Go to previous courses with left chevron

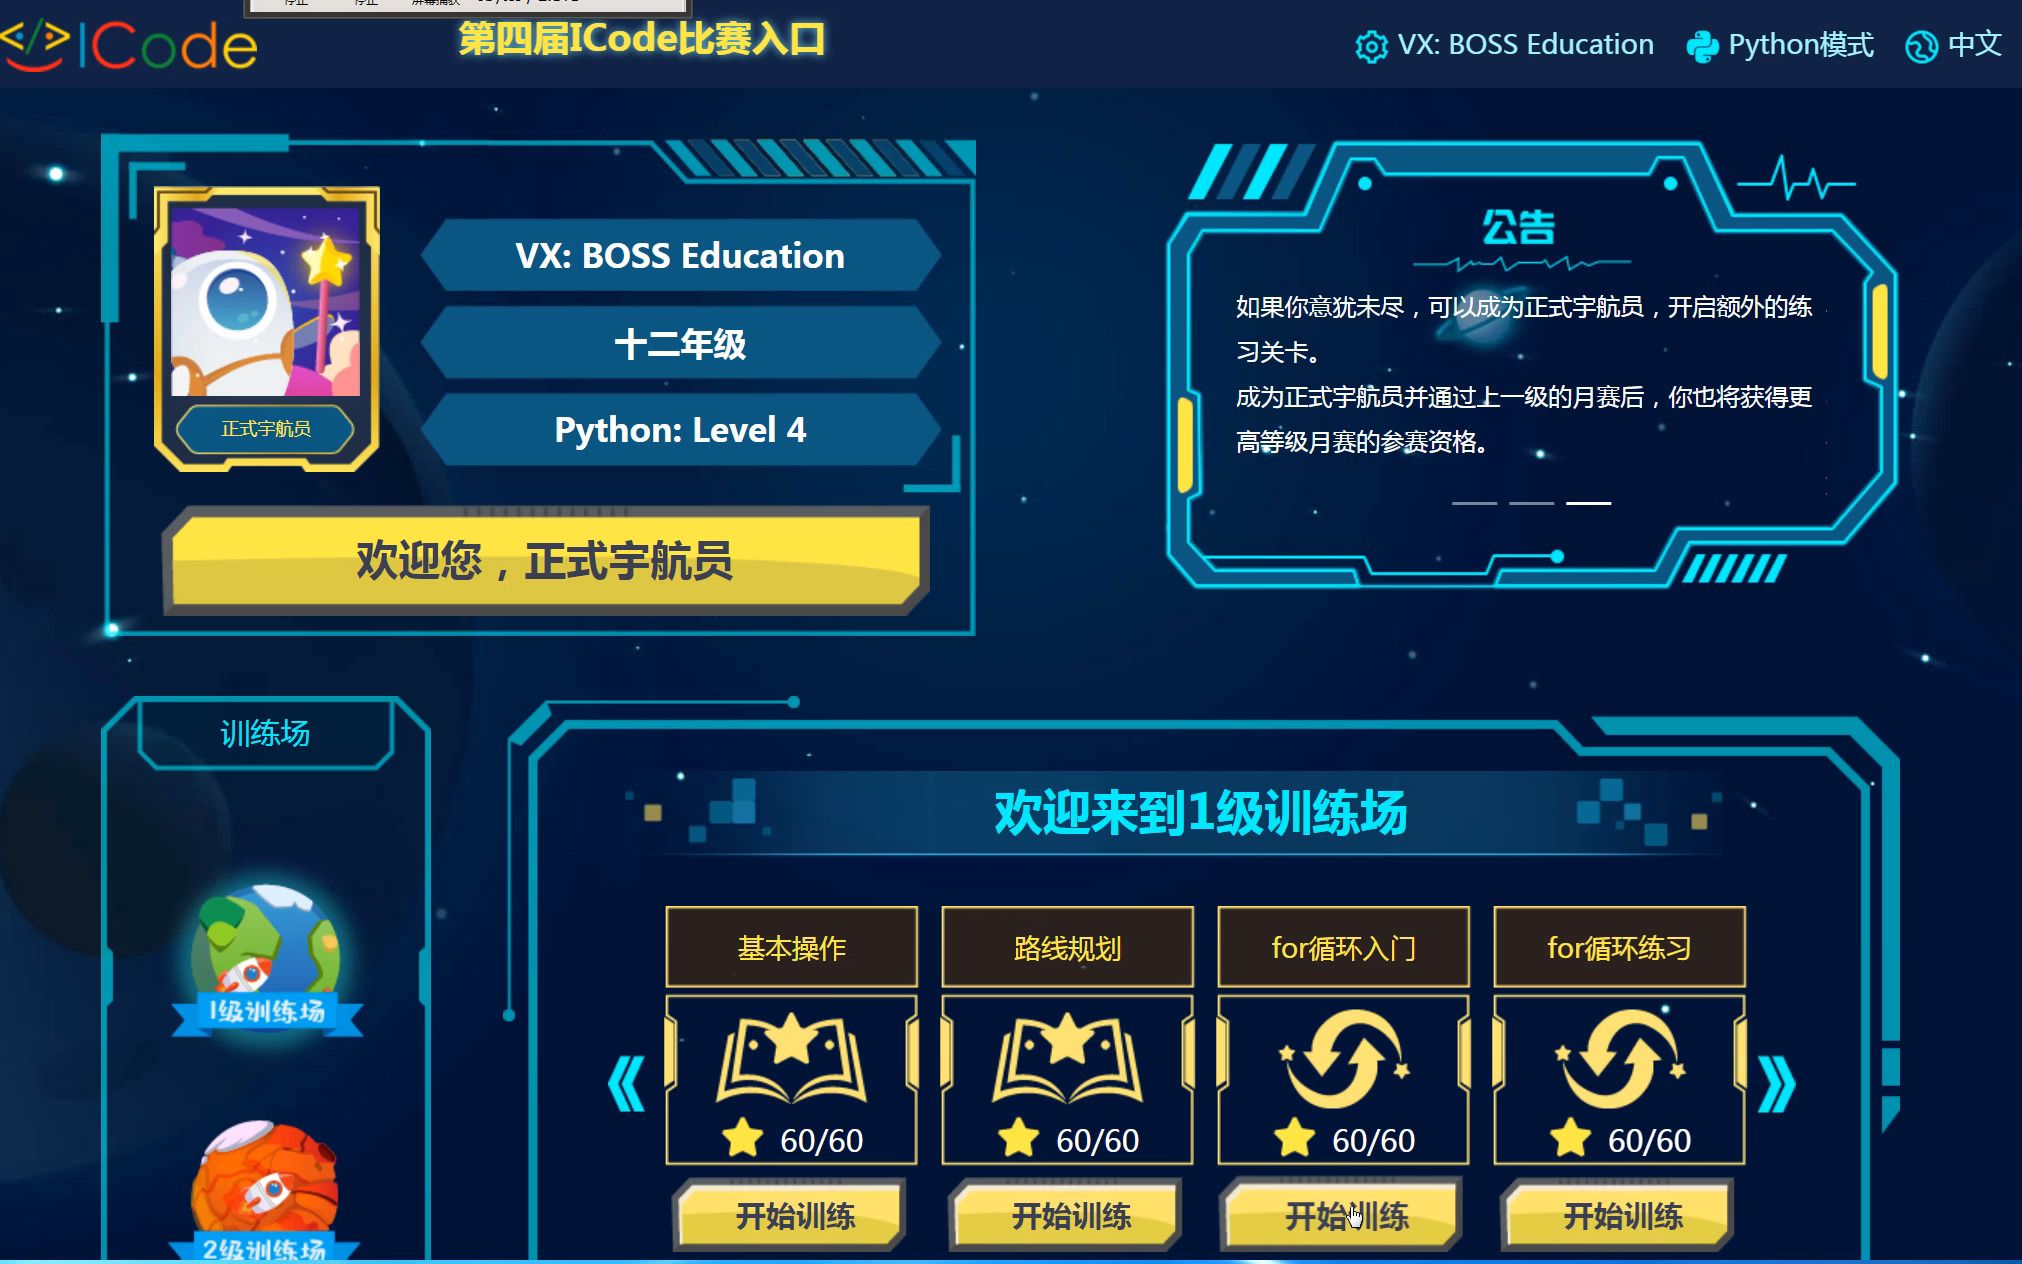pos(627,1083)
